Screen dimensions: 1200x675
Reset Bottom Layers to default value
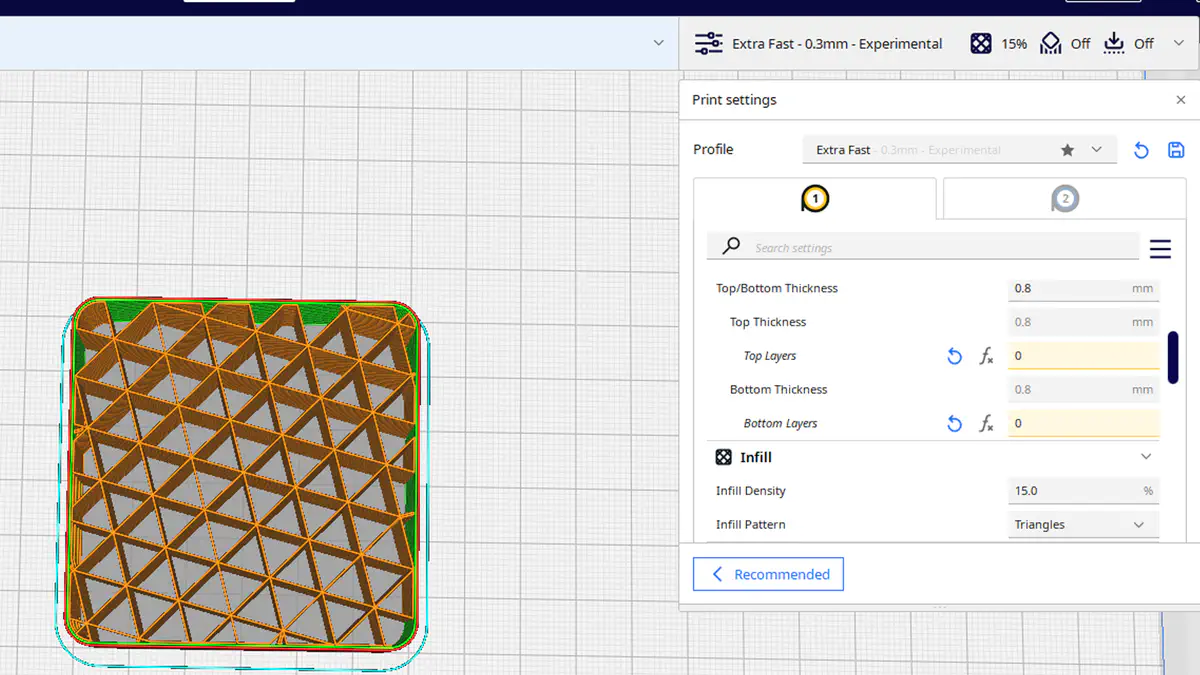point(955,424)
